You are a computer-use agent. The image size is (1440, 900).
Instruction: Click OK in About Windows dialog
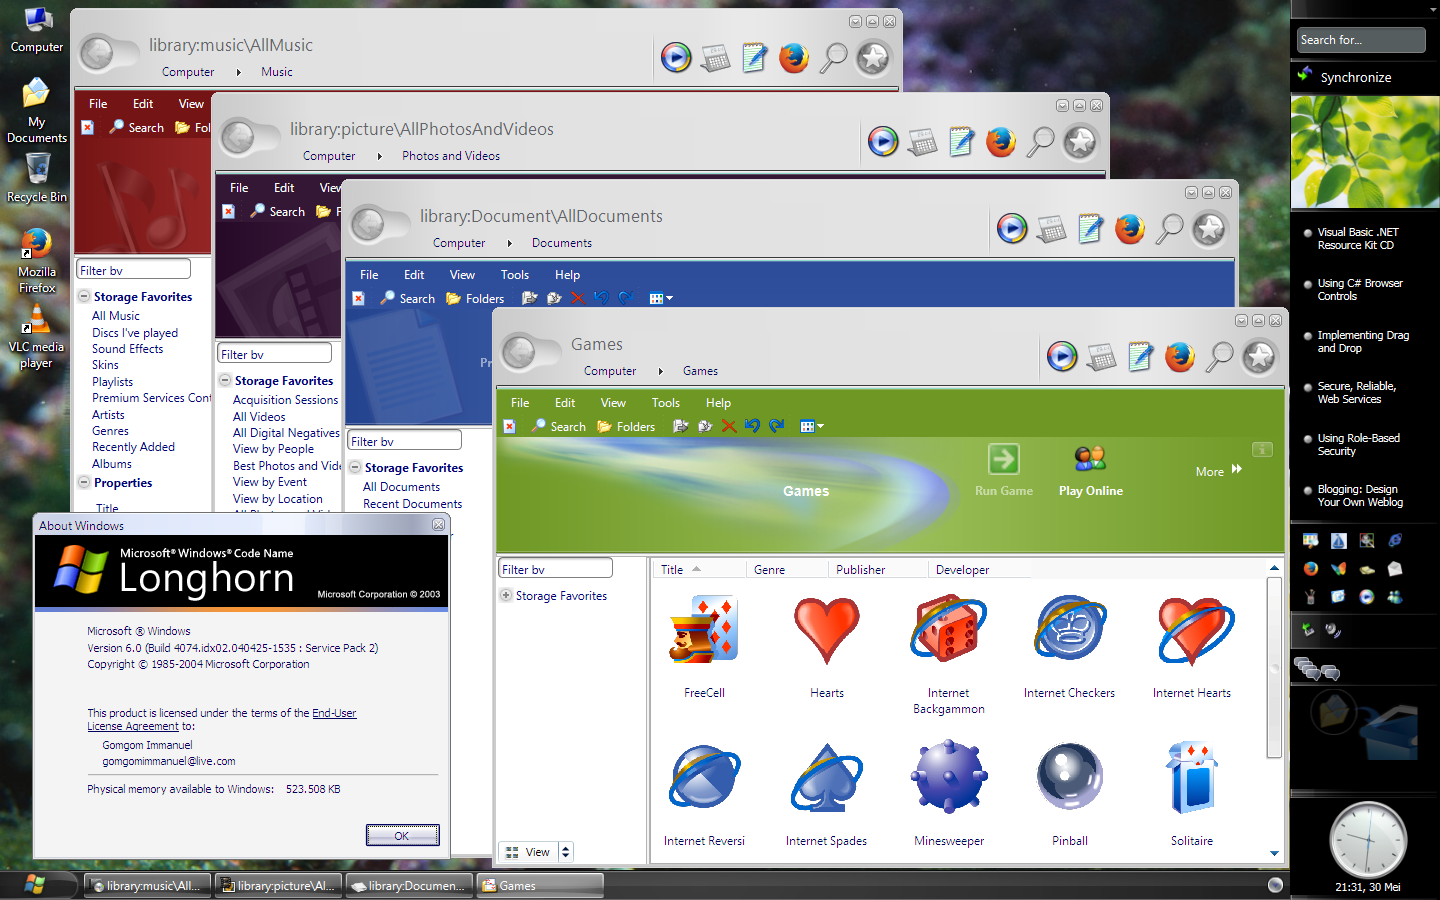pos(402,835)
